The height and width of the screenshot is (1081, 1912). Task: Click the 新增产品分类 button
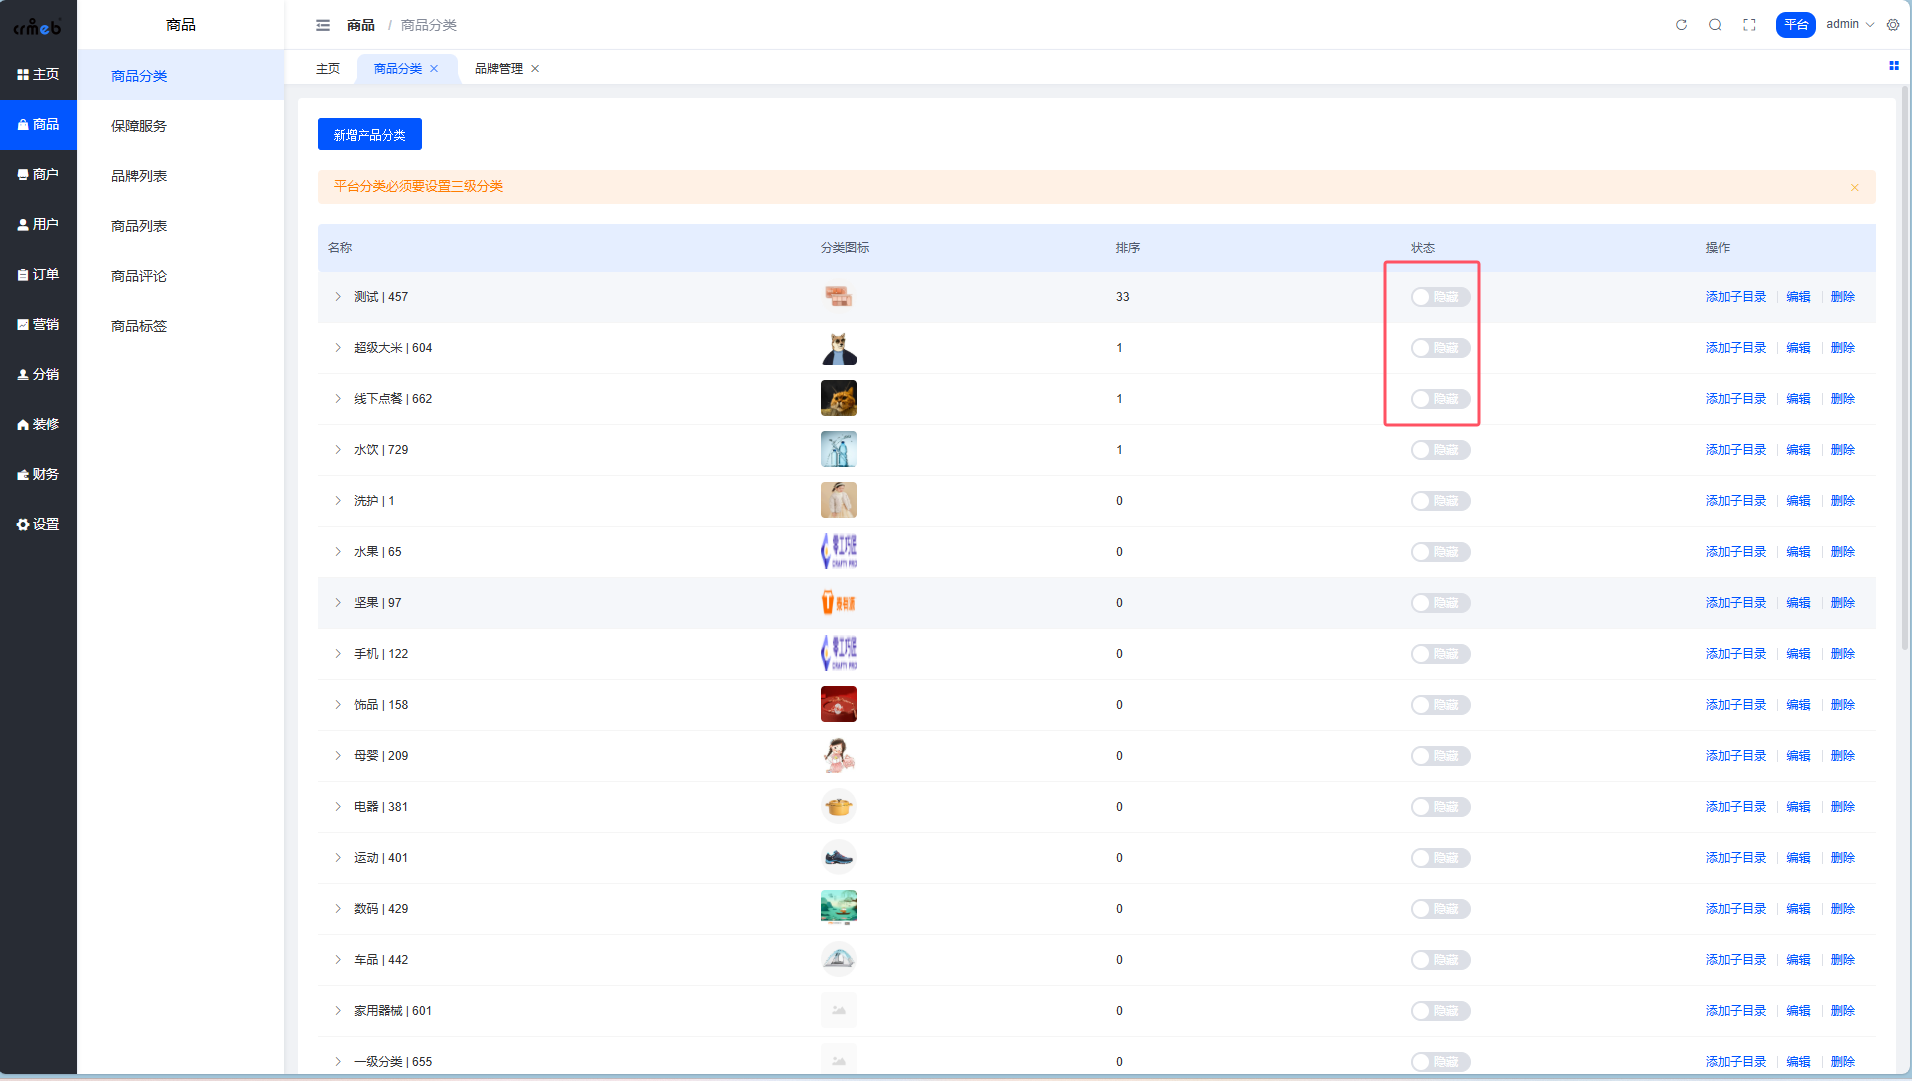coord(369,135)
